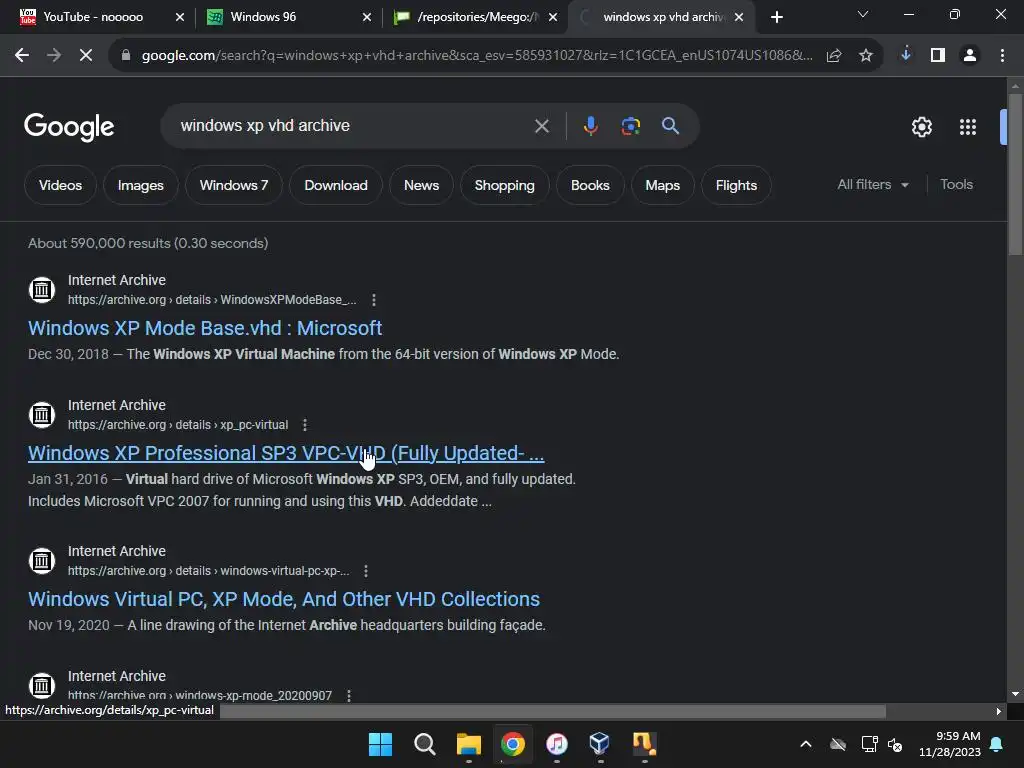Open Windows Virtual PC, XP Mode collections link
Image resolution: width=1024 pixels, height=768 pixels.
pyautogui.click(x=284, y=599)
